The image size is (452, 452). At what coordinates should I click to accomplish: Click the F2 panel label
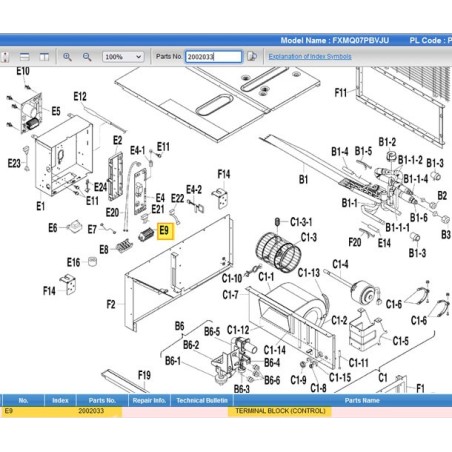(x=111, y=304)
